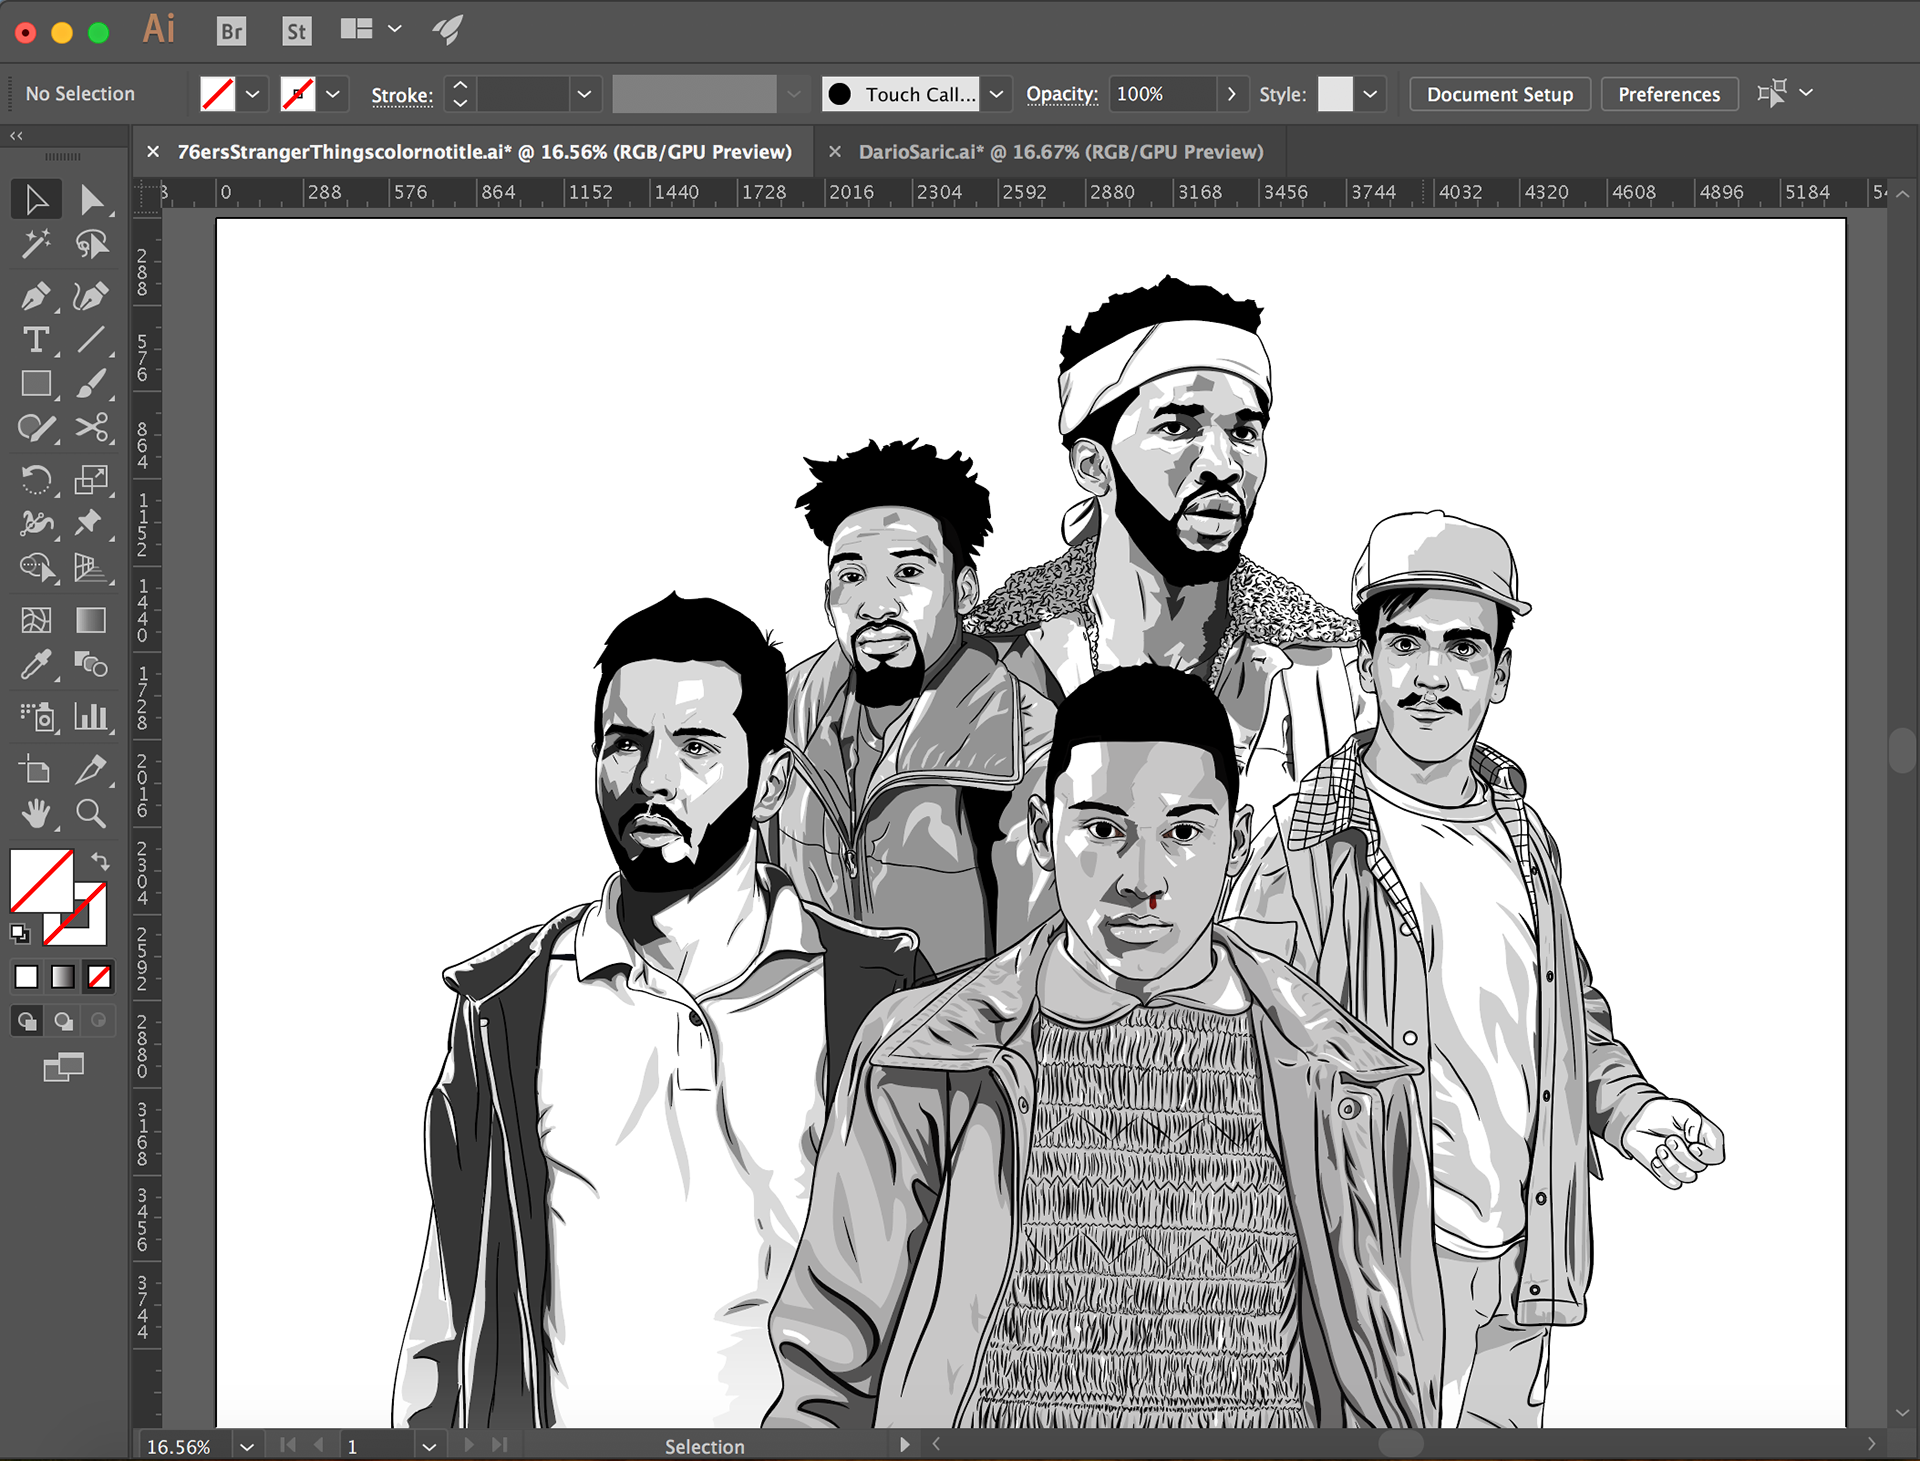
Task: Pick the Scissors tool
Action: (x=91, y=428)
